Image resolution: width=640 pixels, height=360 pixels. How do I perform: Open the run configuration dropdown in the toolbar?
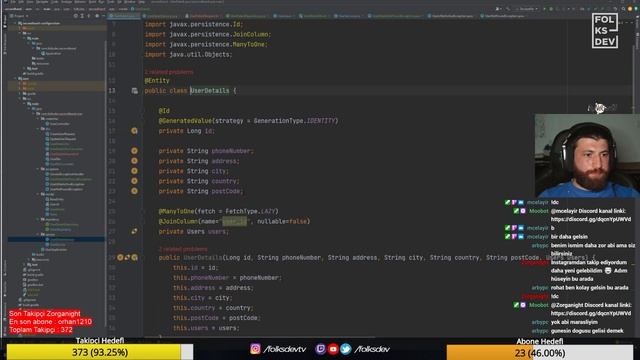[x=526, y=9]
